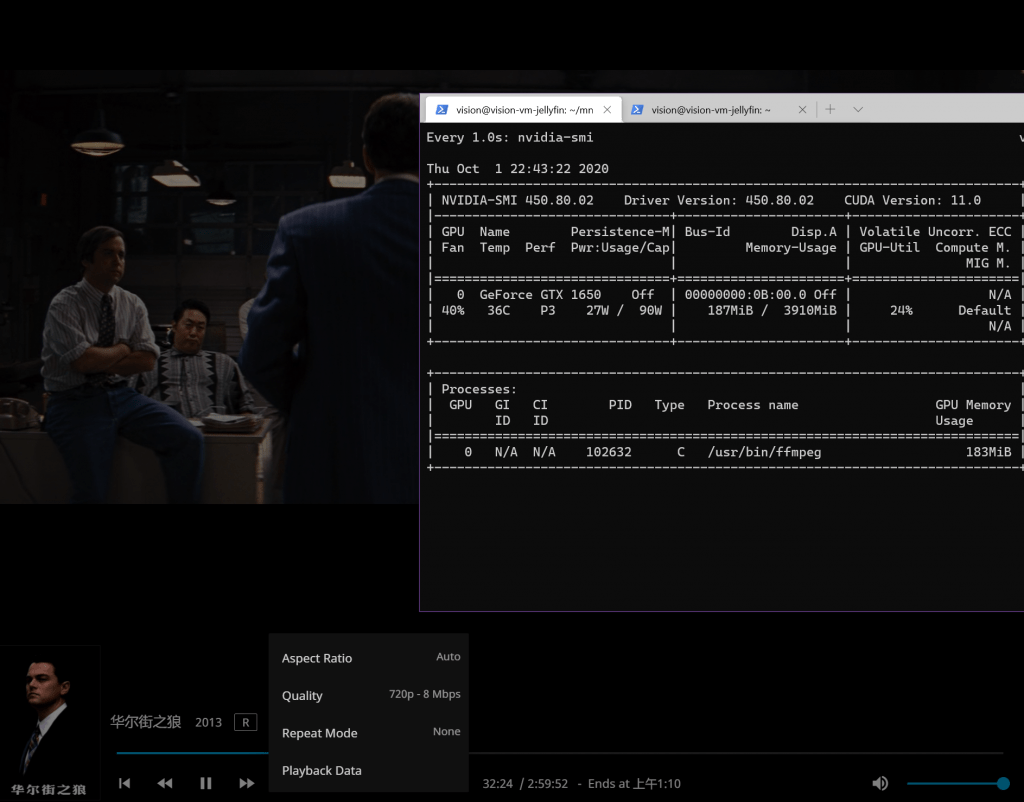Click GeForce GTX 1650 GPU name
This screenshot has width=1024, height=802.
(540, 295)
